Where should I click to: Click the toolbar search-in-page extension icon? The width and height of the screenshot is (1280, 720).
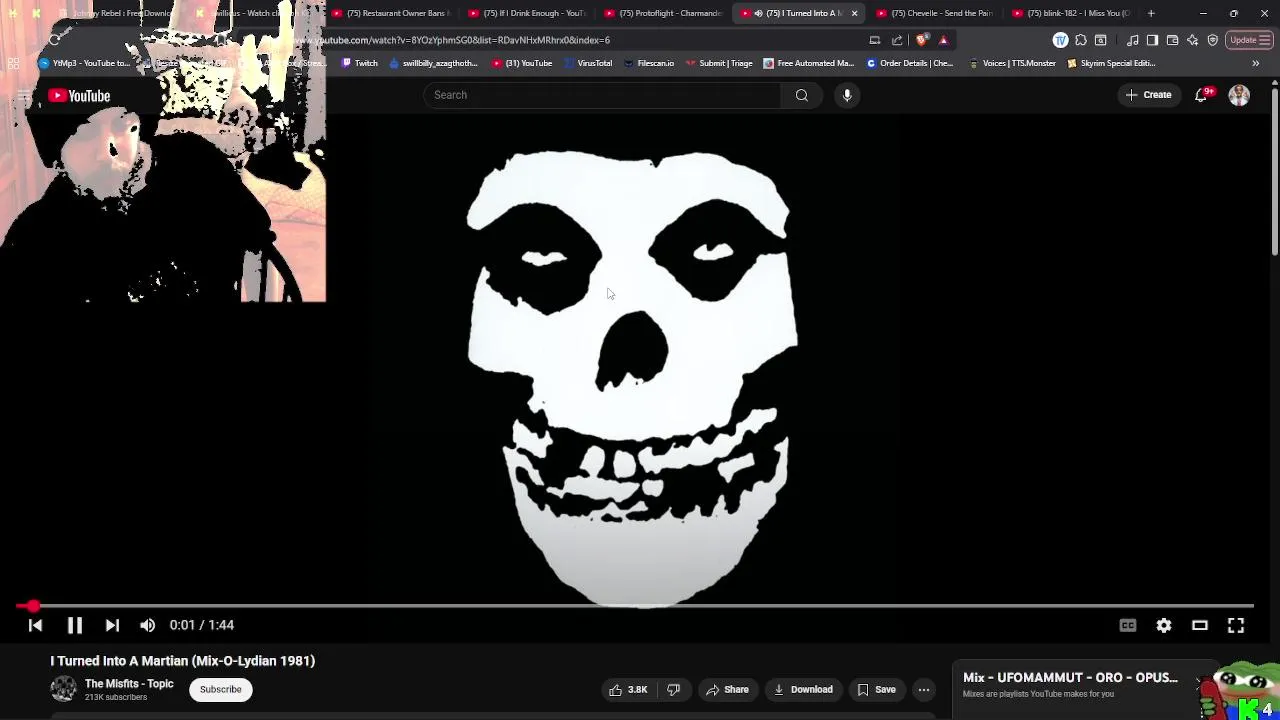click(x=1101, y=40)
